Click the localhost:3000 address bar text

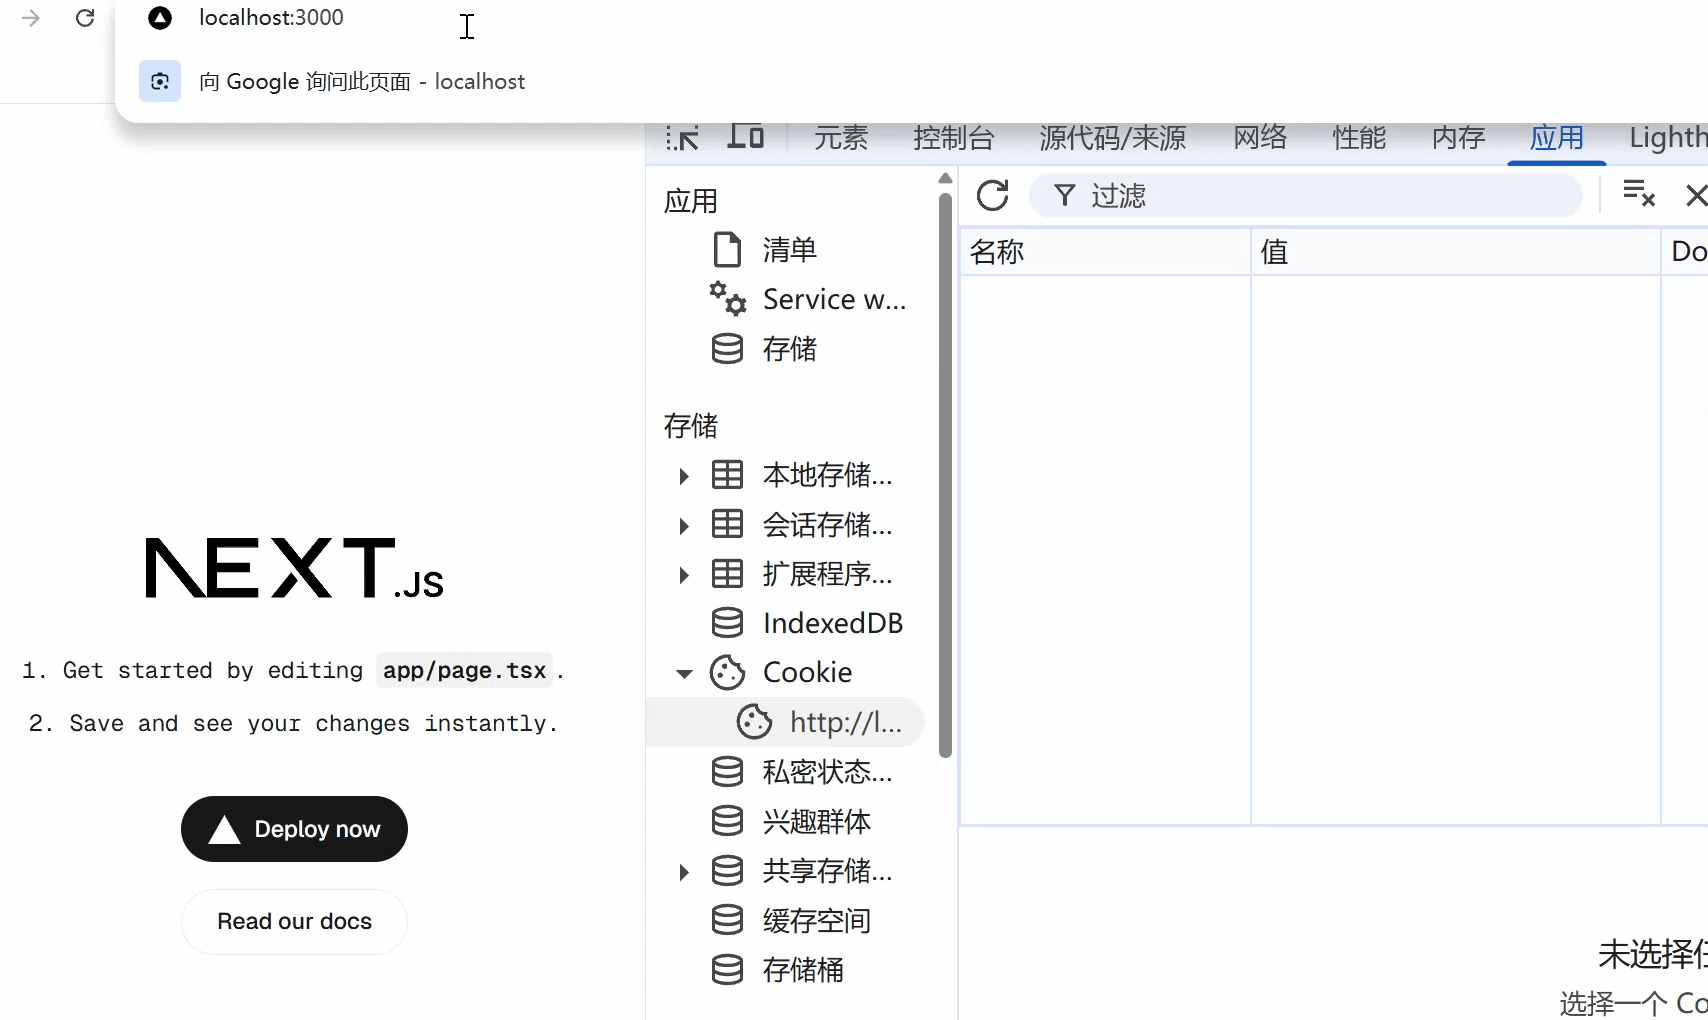[271, 18]
